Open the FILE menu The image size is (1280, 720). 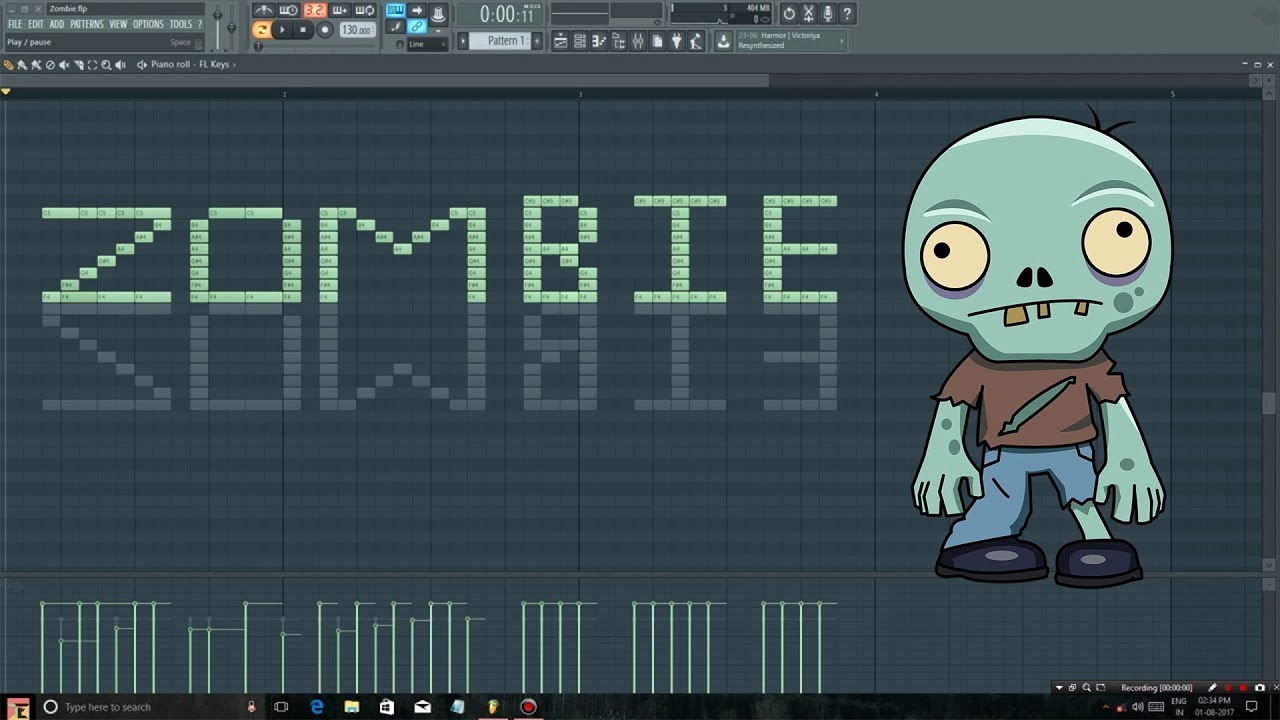pos(15,24)
